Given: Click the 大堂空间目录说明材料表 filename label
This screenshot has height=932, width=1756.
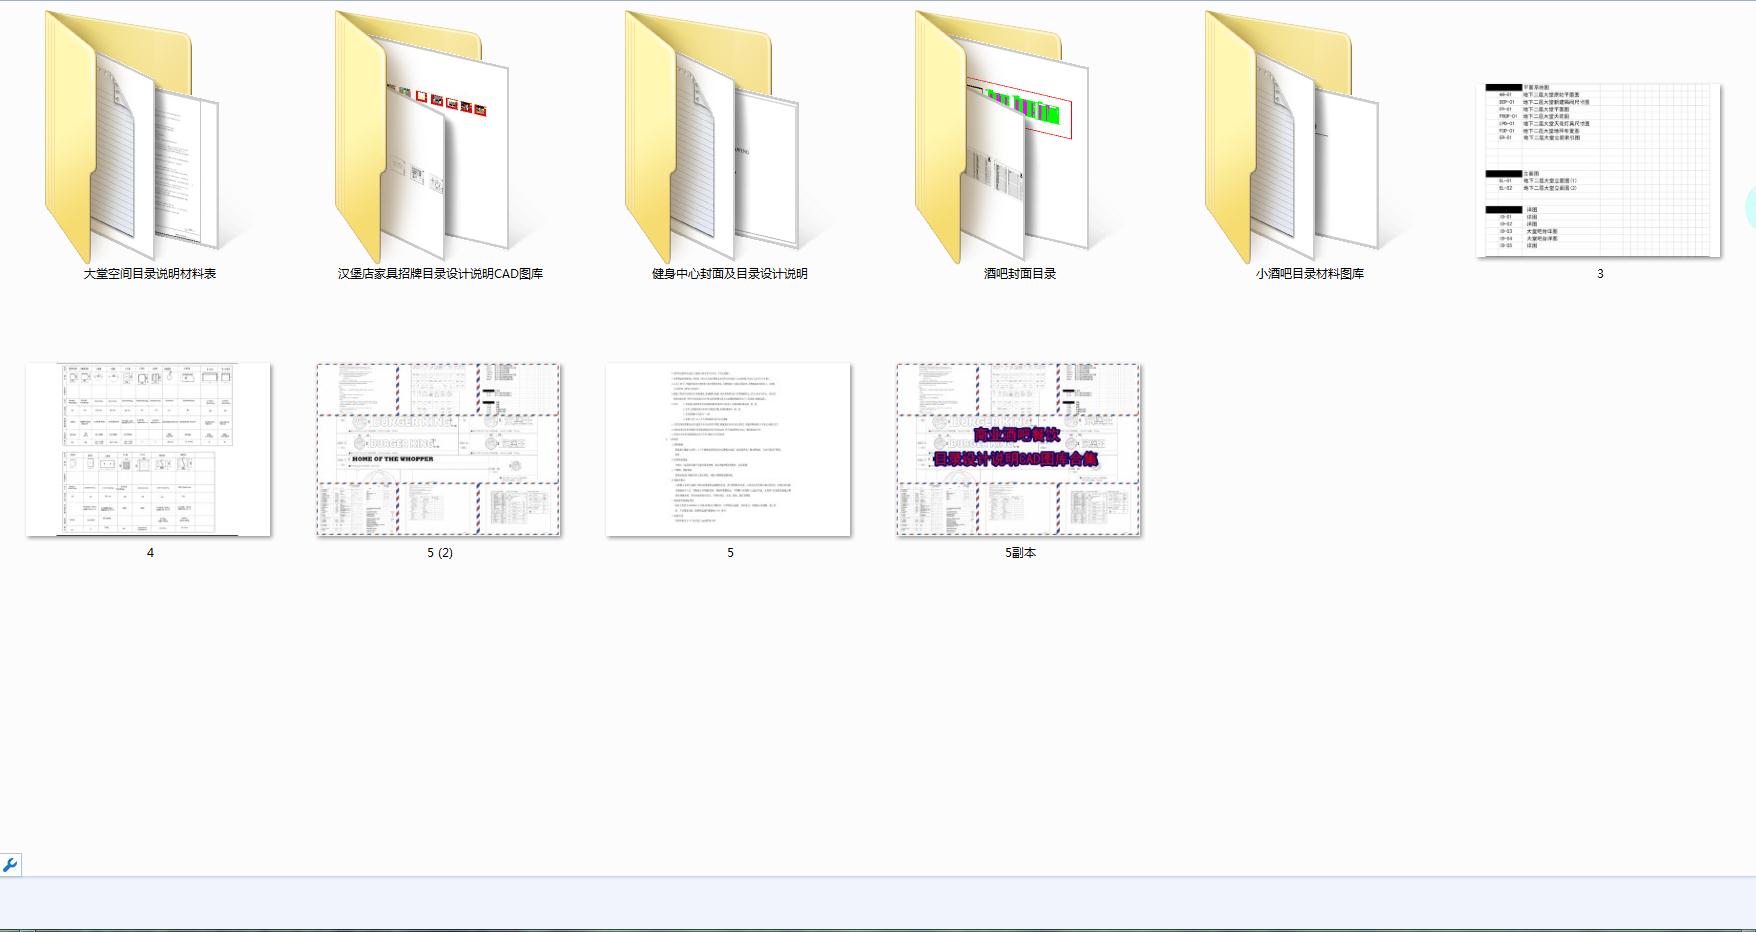Looking at the screenshot, I should (150, 274).
